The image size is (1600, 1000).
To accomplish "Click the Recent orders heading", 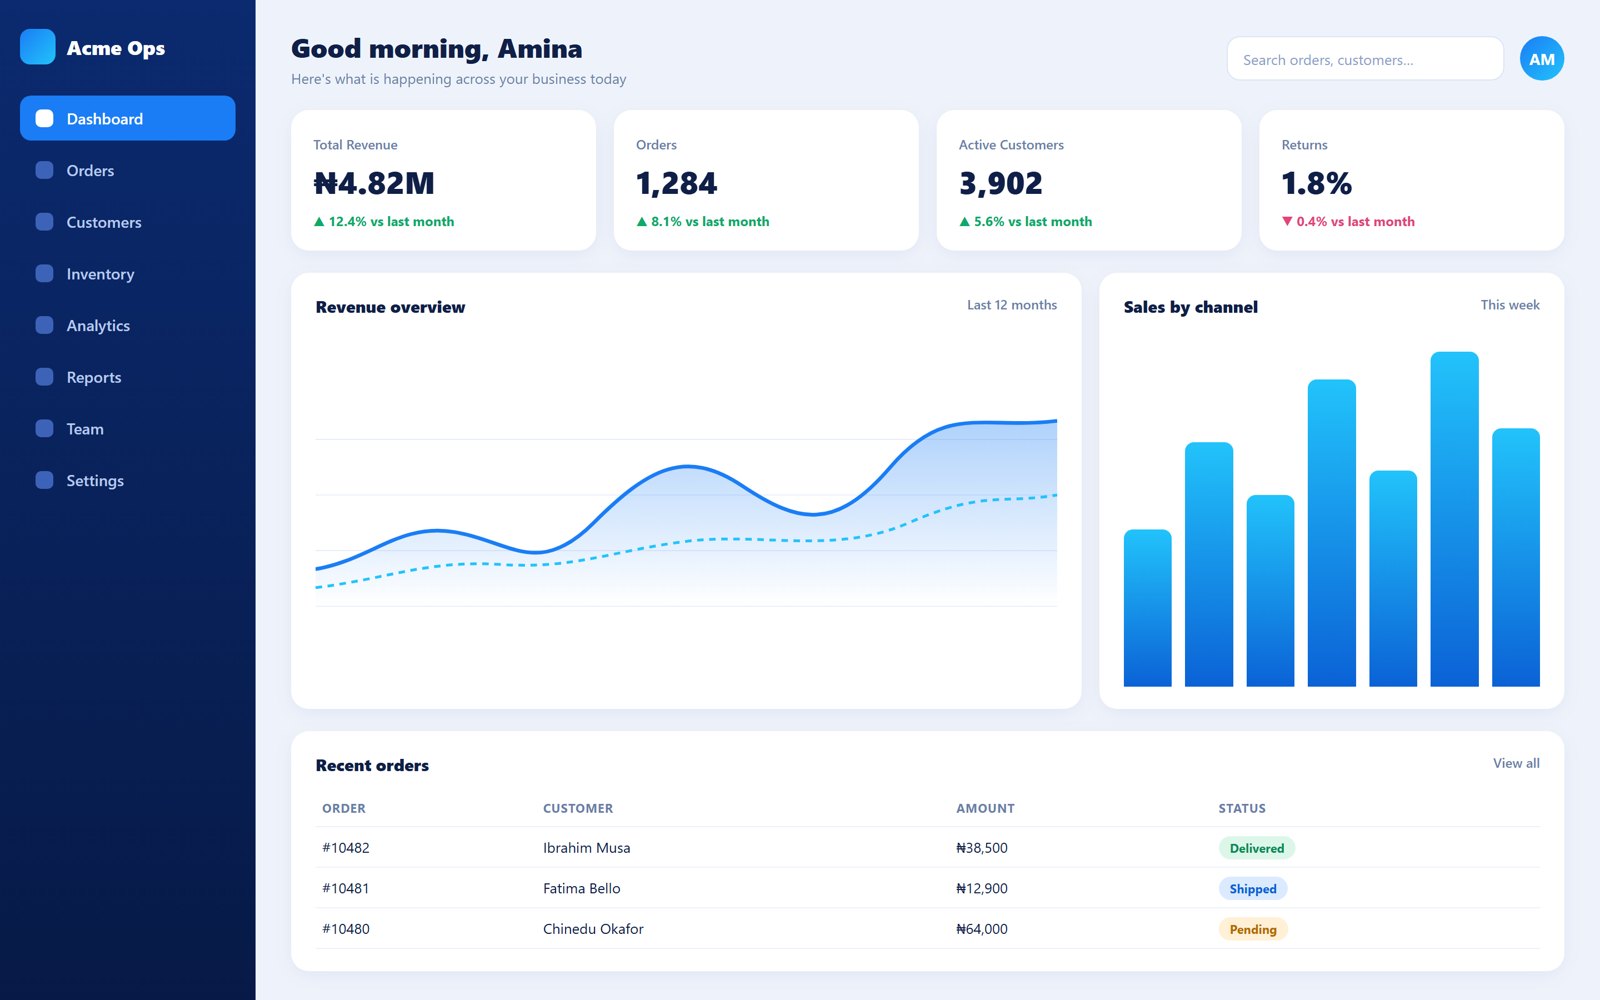I will tap(372, 765).
